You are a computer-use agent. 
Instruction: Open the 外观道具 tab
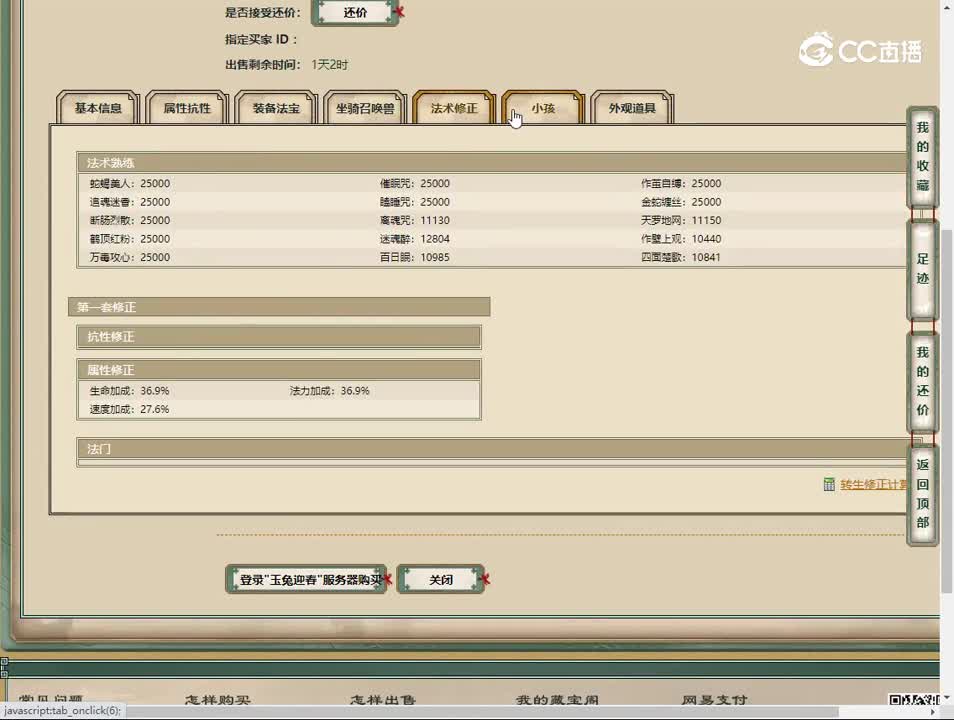(x=632, y=108)
